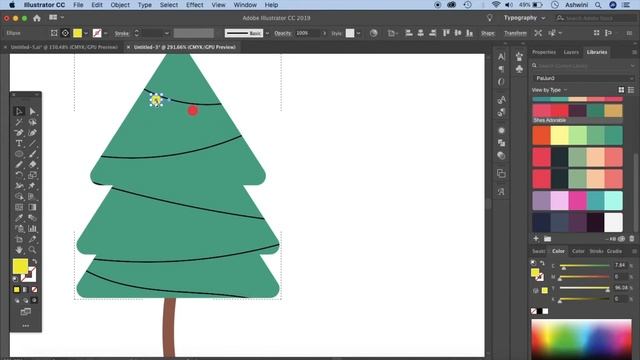Set toolbox paint mode to None

(x=34, y=289)
